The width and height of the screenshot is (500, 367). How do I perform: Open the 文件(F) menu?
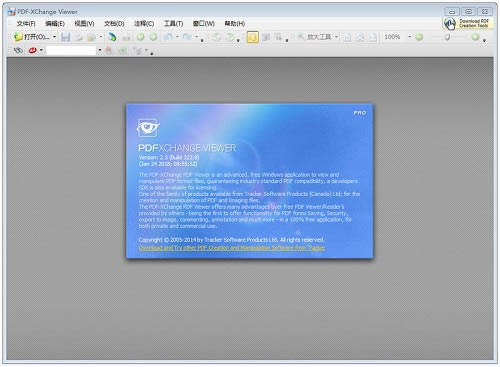26,23
